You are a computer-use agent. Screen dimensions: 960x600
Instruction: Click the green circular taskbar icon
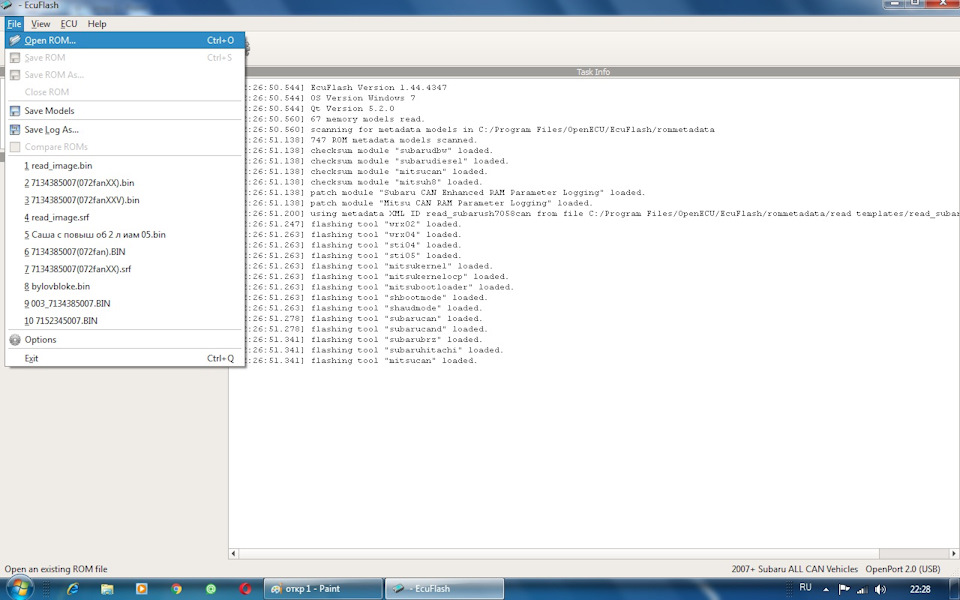tap(211, 588)
